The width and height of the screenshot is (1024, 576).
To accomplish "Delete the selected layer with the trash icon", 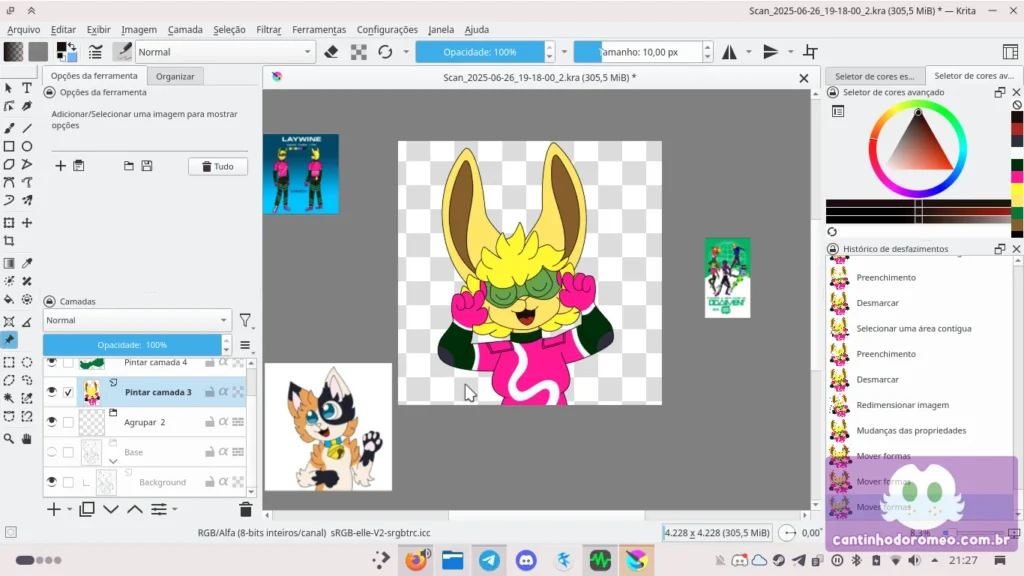I will (x=246, y=509).
